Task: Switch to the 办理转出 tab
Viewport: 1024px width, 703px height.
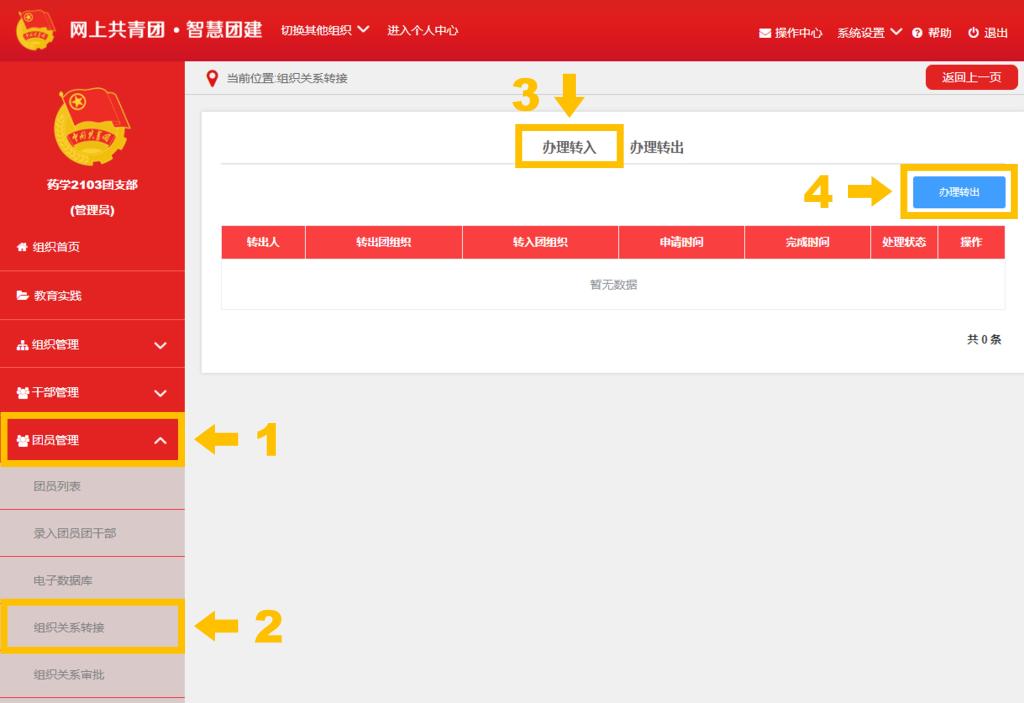Action: [656, 147]
